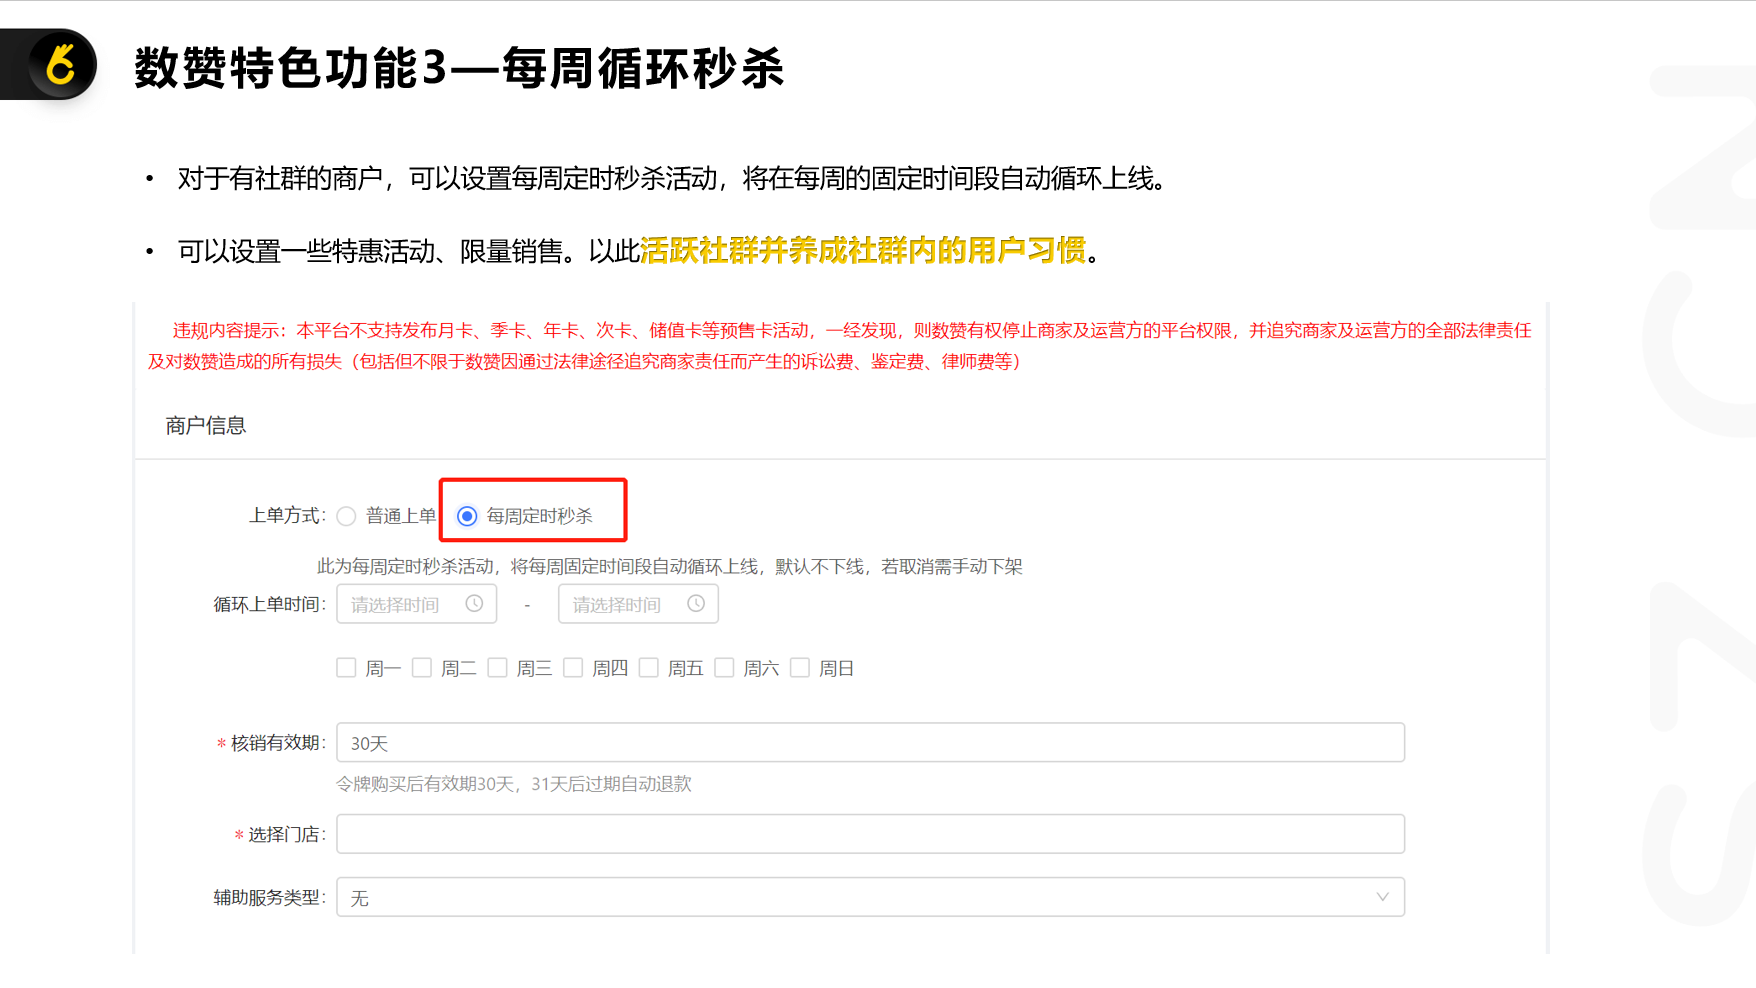This screenshot has height=988, width=1756.
Task: Check the 周三 checkbox
Action: [497, 667]
